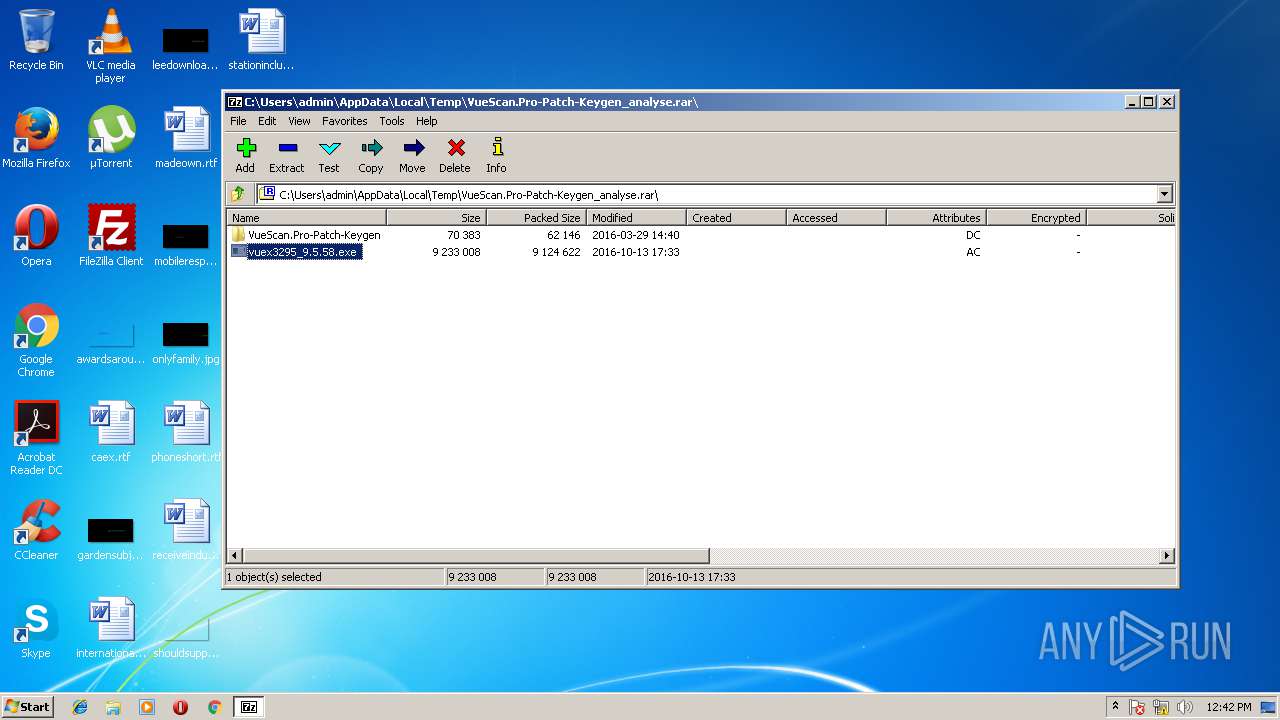Sort by Encrypted column header

point(1036,217)
